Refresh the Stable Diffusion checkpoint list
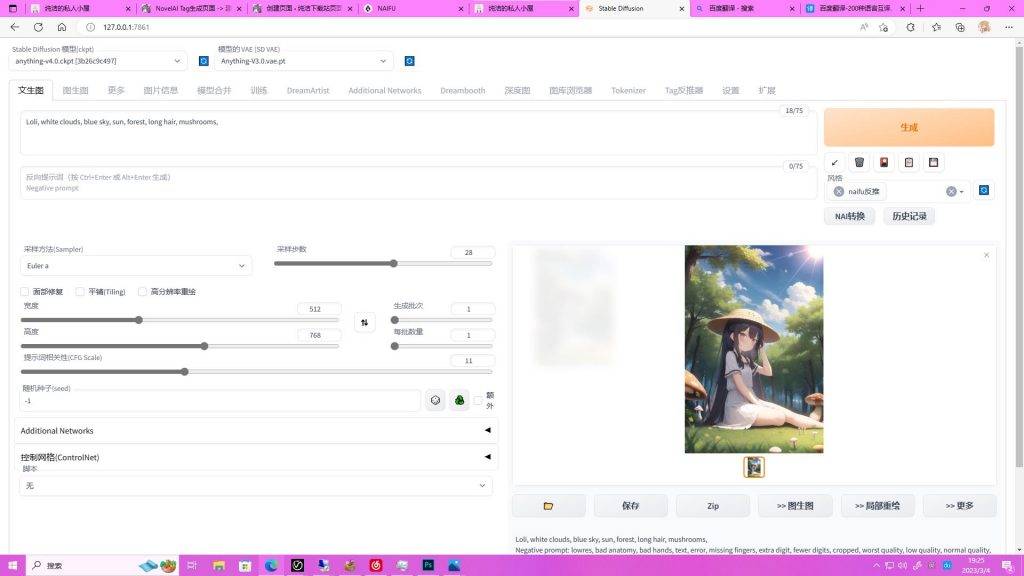 point(204,61)
